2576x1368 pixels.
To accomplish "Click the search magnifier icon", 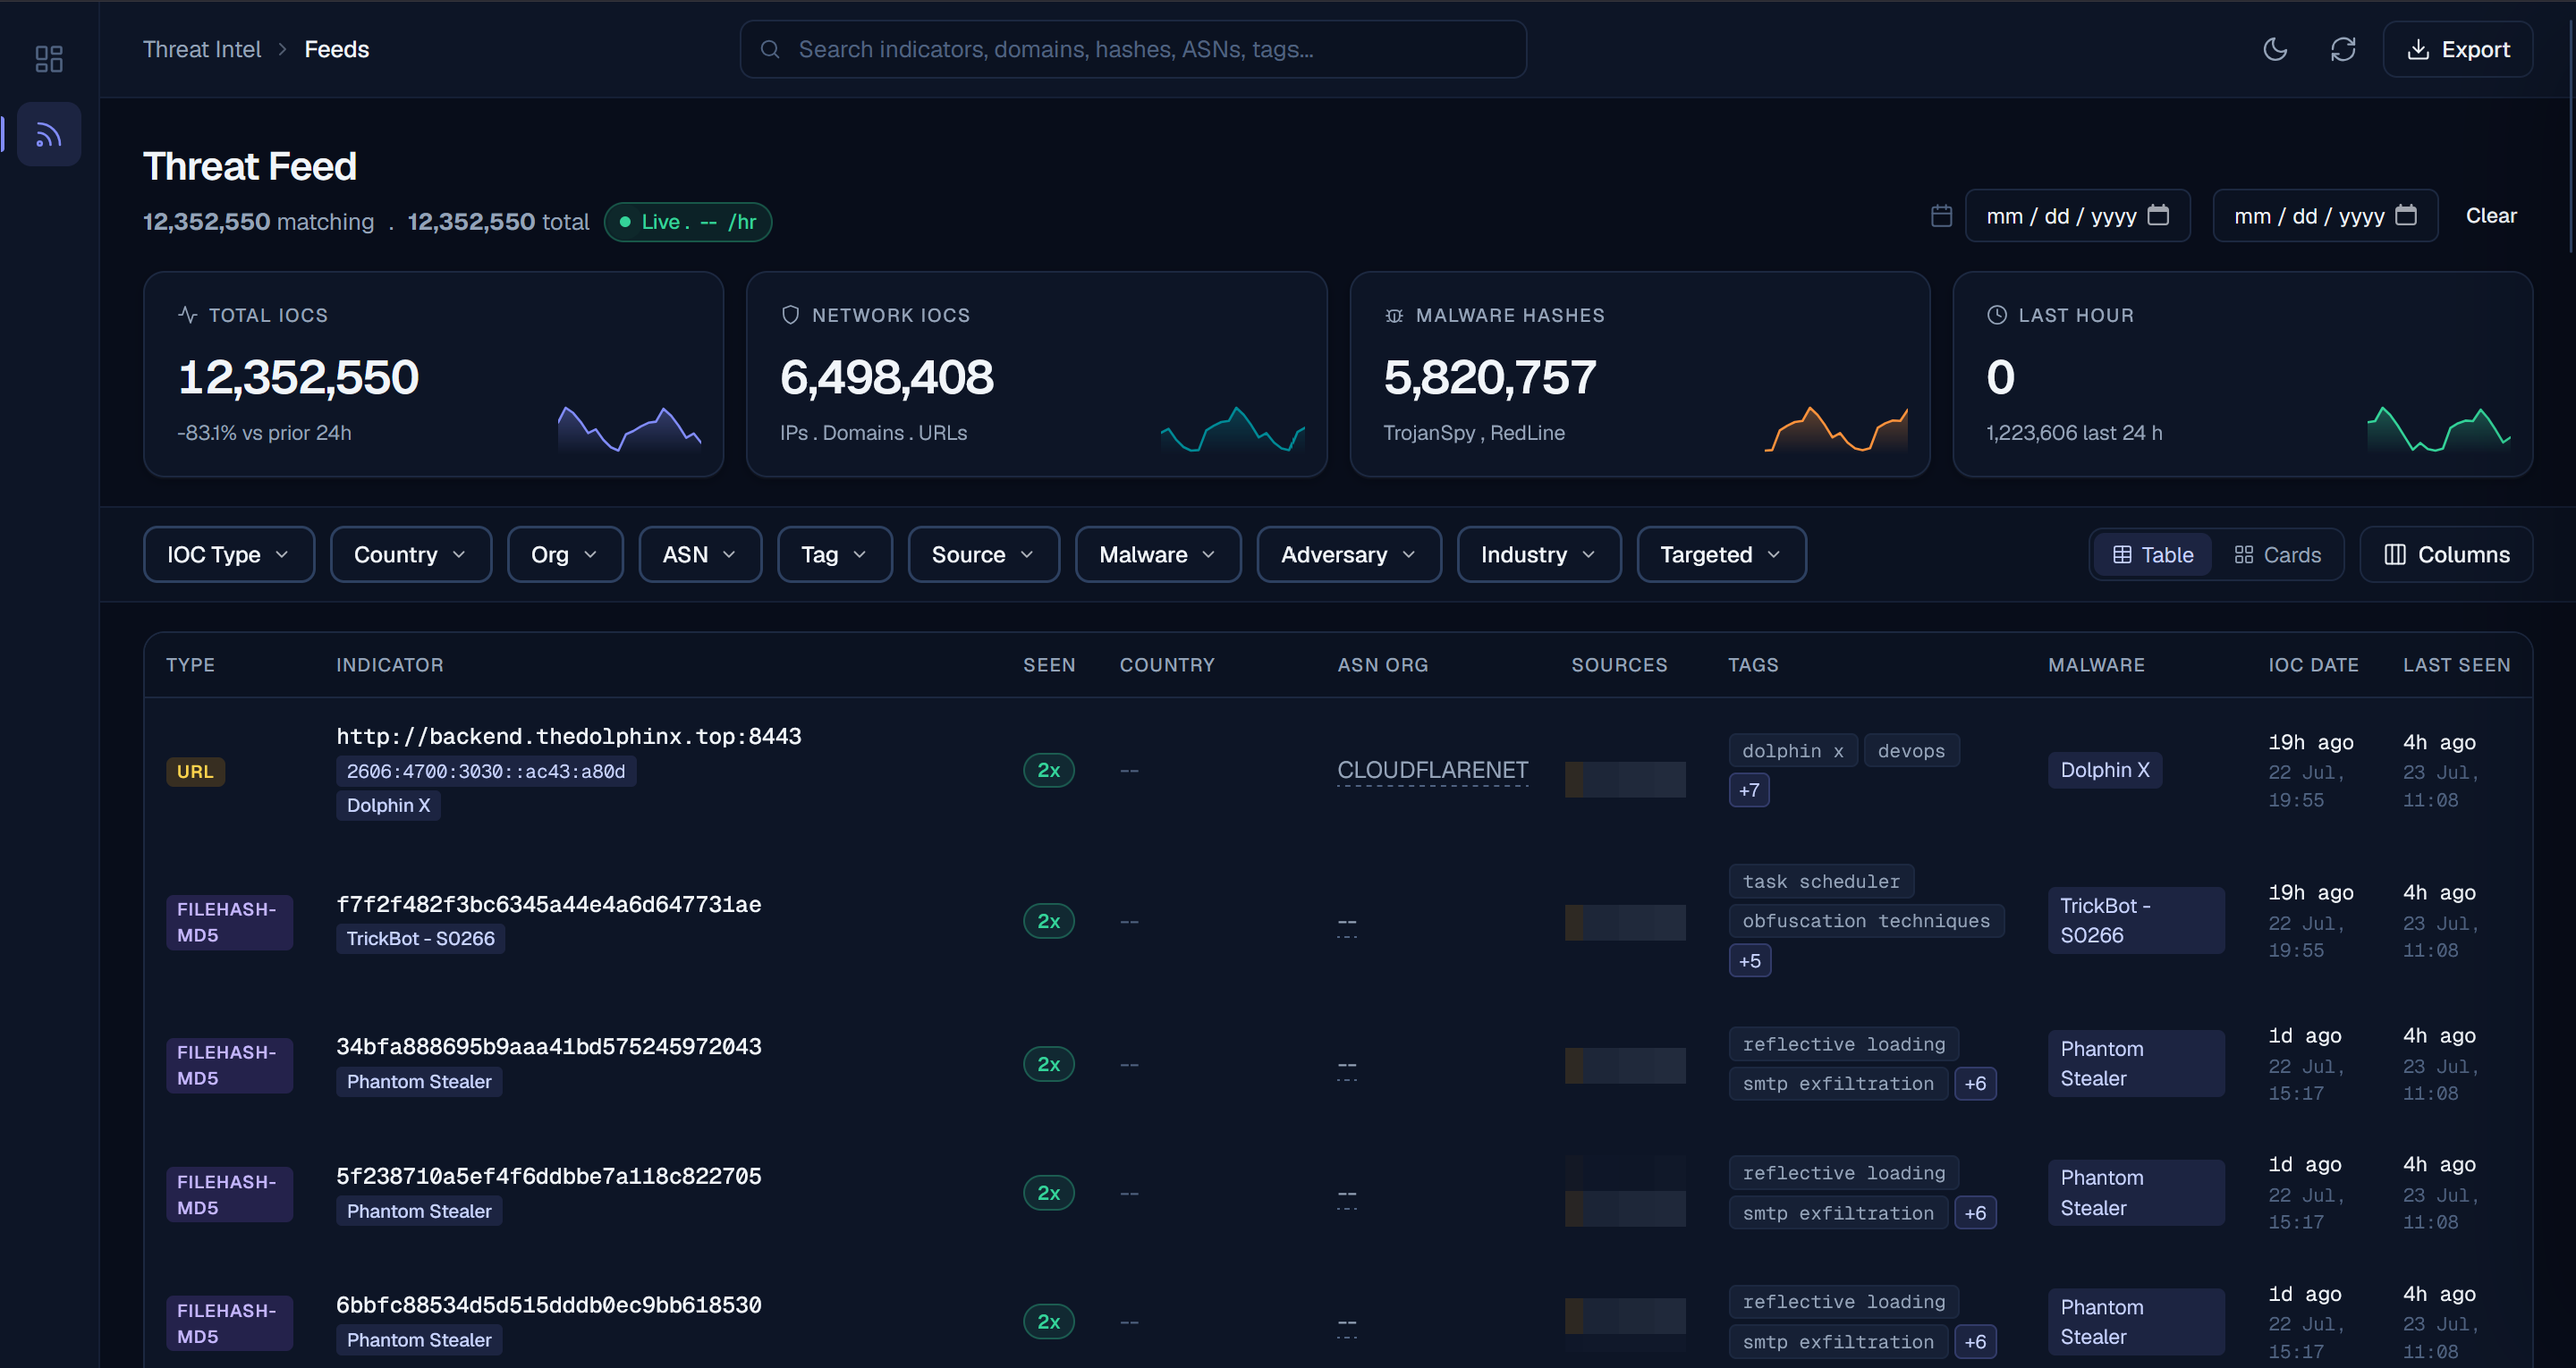I will pyautogui.click(x=770, y=49).
